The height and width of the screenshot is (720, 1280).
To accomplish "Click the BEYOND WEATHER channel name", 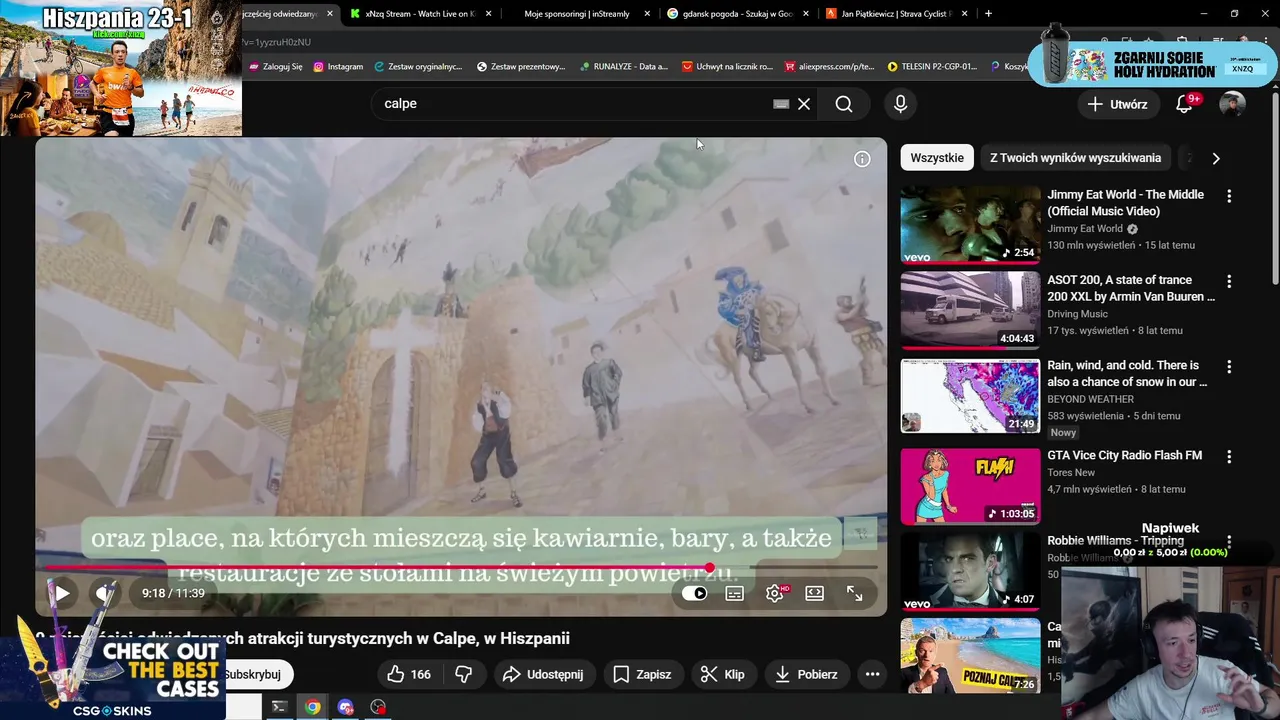I will pos(1090,399).
